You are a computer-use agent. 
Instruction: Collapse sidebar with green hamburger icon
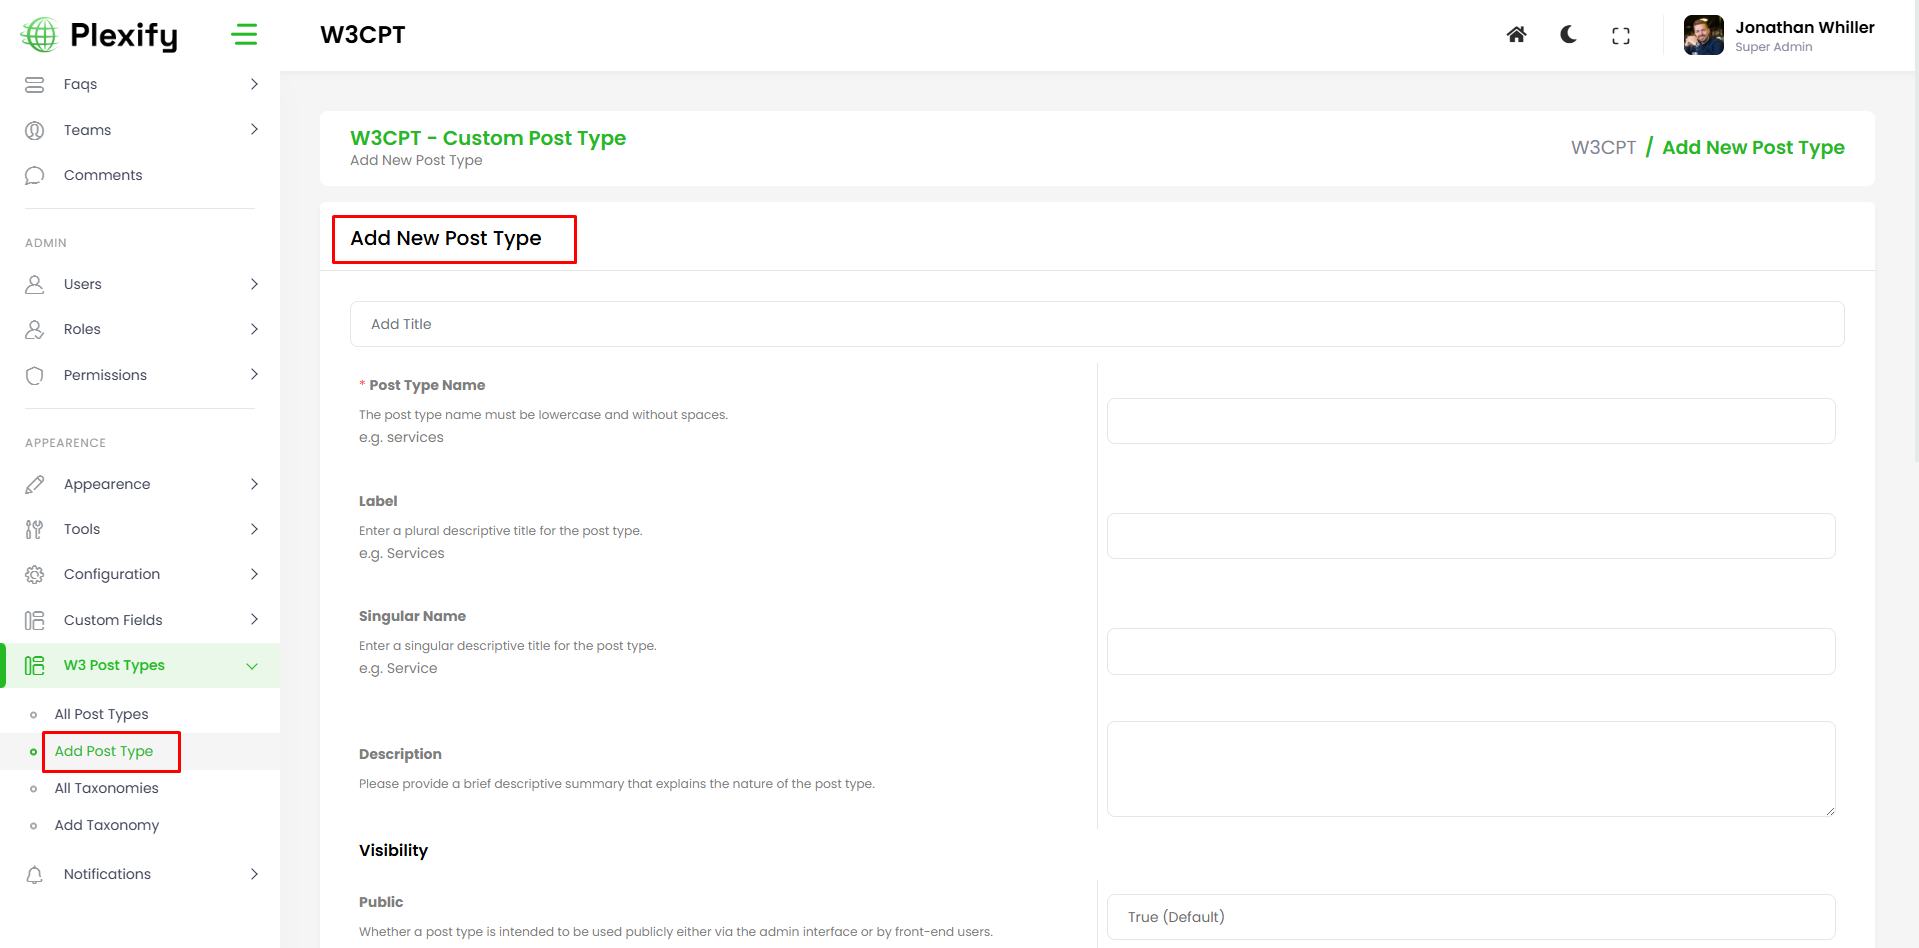tap(244, 35)
